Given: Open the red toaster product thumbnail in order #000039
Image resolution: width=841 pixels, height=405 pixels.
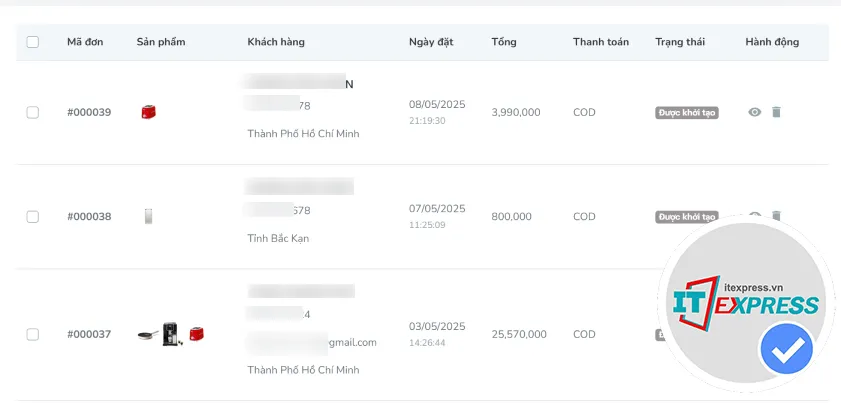Looking at the screenshot, I should click(x=149, y=112).
